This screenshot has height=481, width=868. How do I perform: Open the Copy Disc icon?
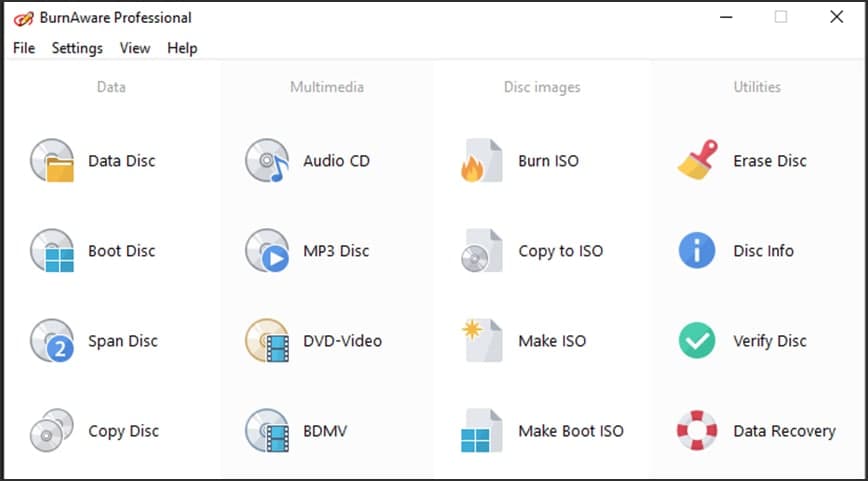pyautogui.click(x=52, y=431)
